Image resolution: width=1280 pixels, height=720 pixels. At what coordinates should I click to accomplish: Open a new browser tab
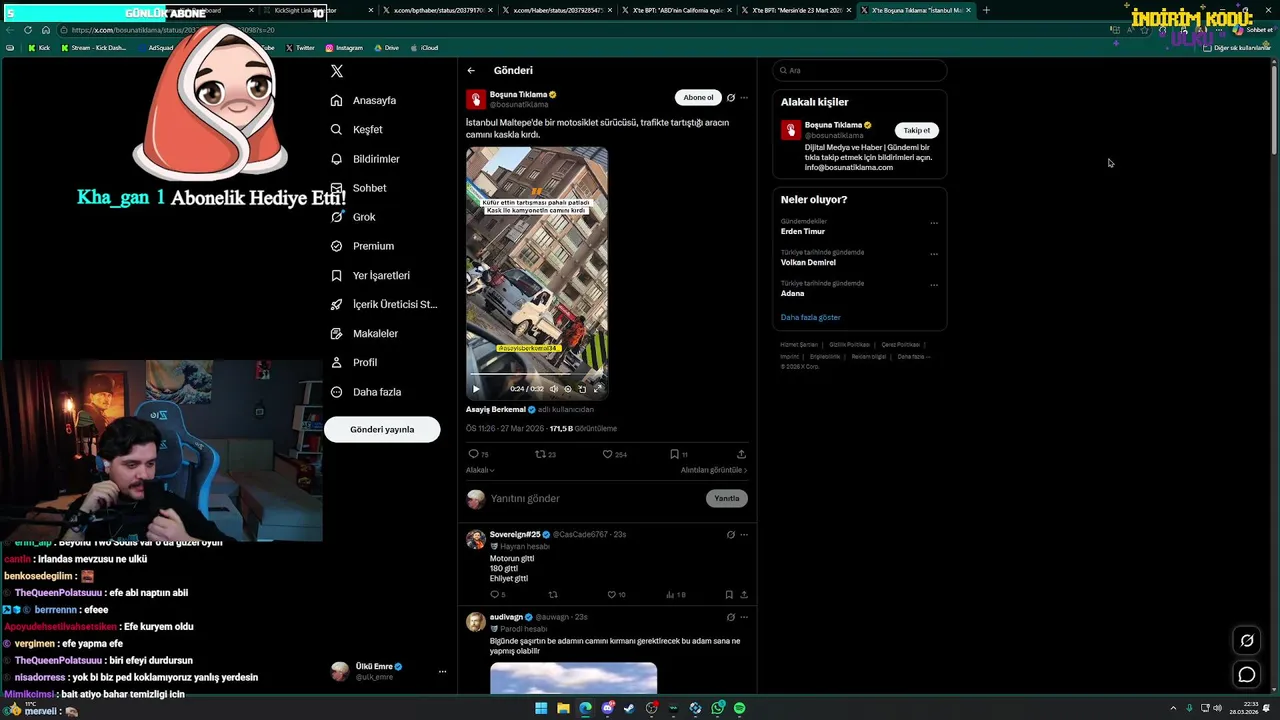[x=986, y=10]
